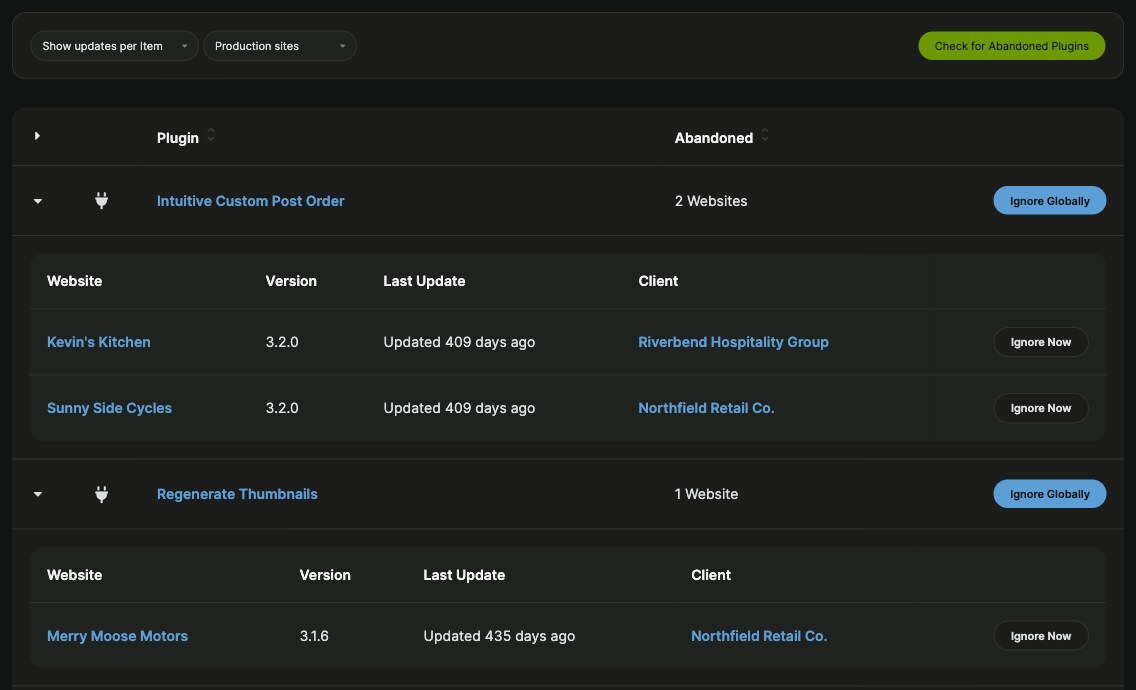Sort by Abandoned column header
This screenshot has width=1136, height=690.
pos(714,138)
